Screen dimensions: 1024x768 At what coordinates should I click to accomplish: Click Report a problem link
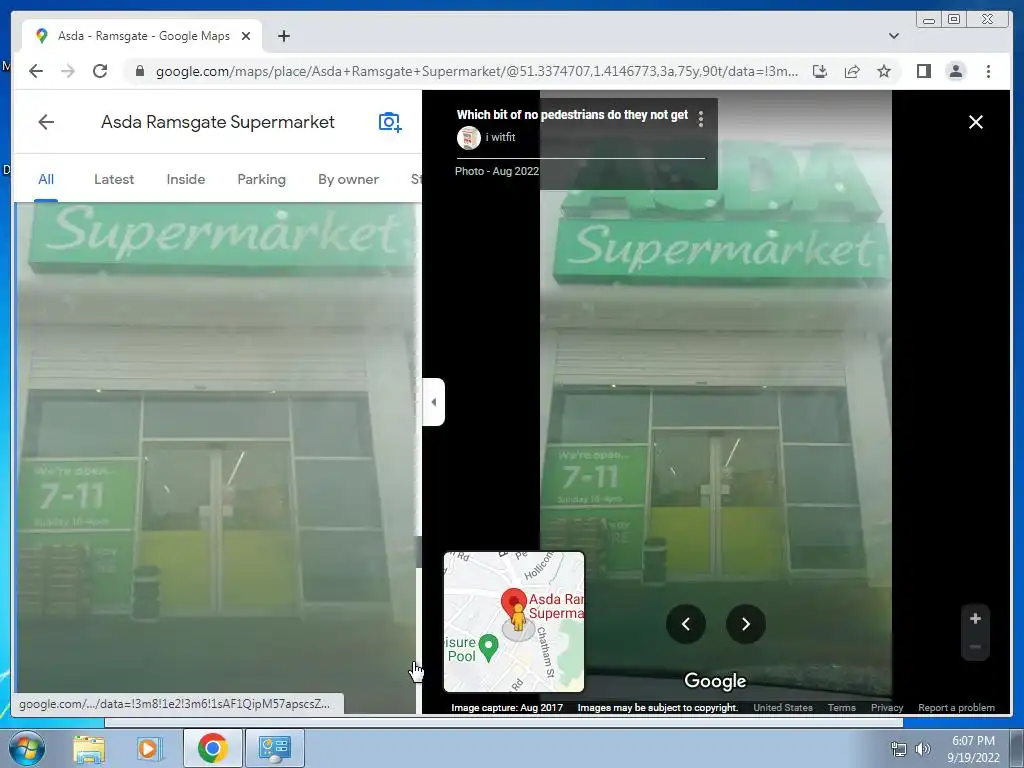(x=957, y=707)
